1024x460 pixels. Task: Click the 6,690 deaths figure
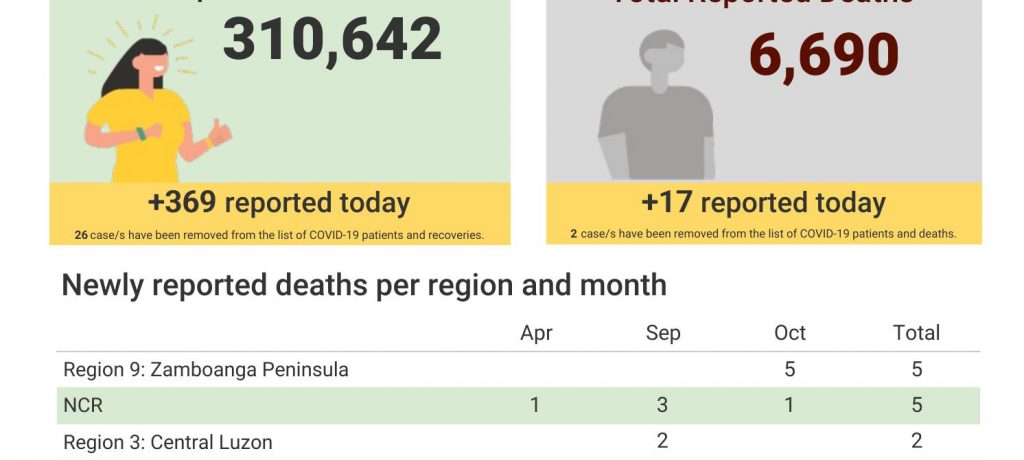click(823, 55)
